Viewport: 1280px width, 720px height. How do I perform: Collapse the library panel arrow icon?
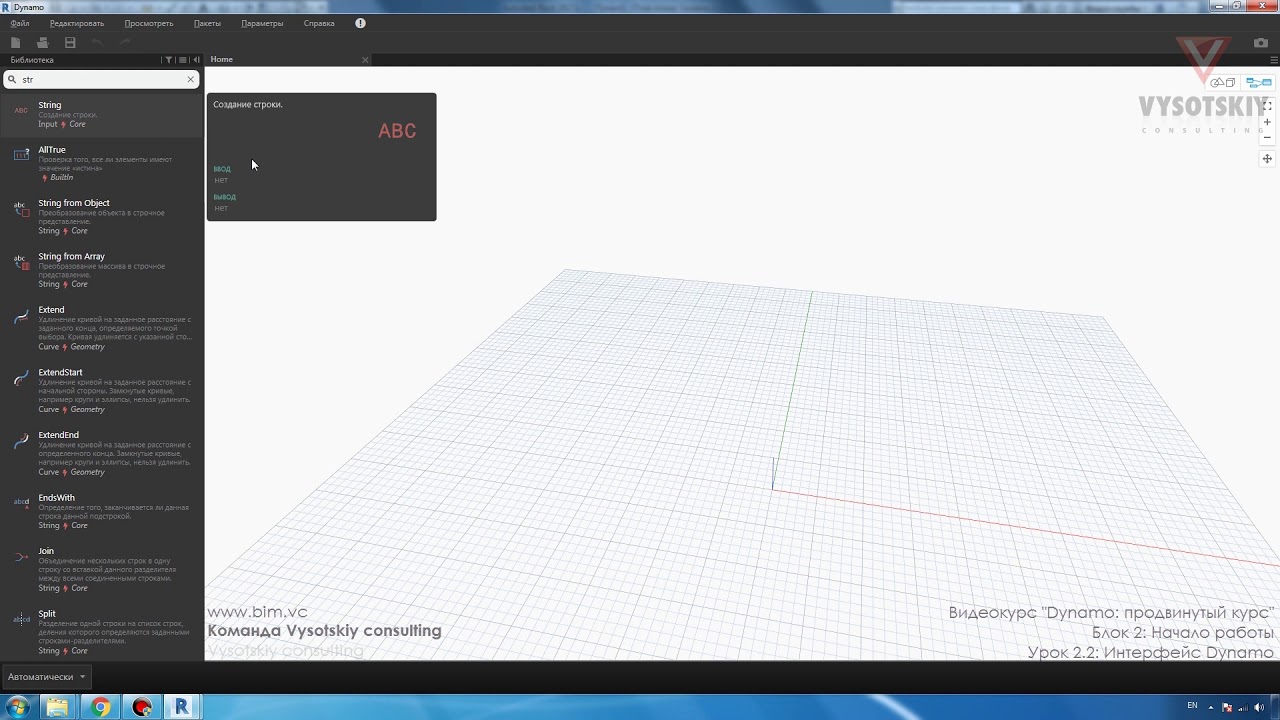click(x=196, y=60)
